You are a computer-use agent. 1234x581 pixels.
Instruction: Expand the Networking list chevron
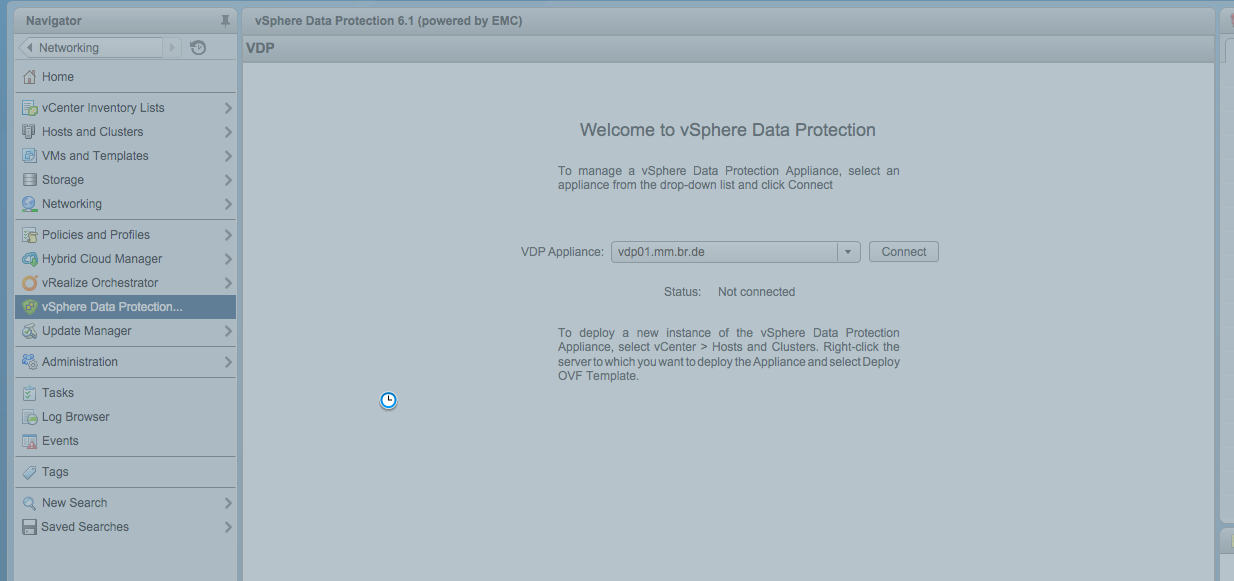point(228,204)
